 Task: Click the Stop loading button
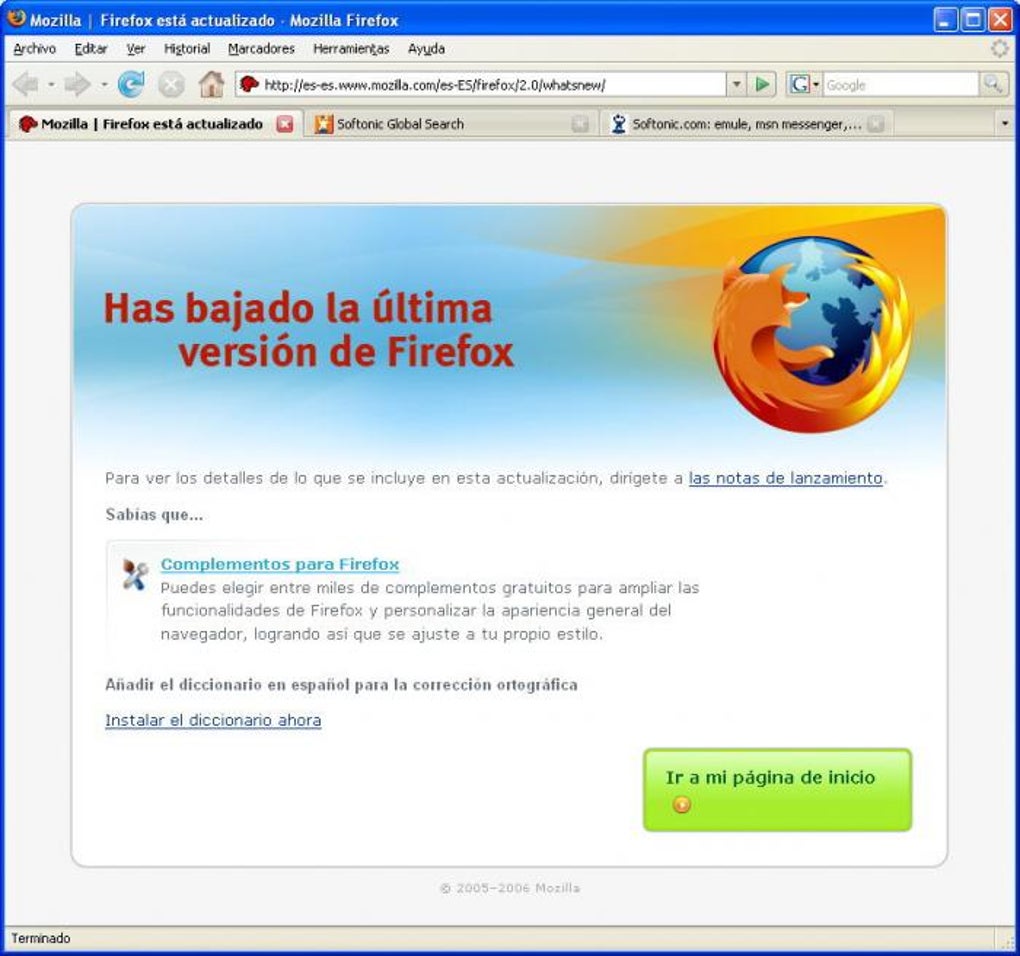click(171, 85)
